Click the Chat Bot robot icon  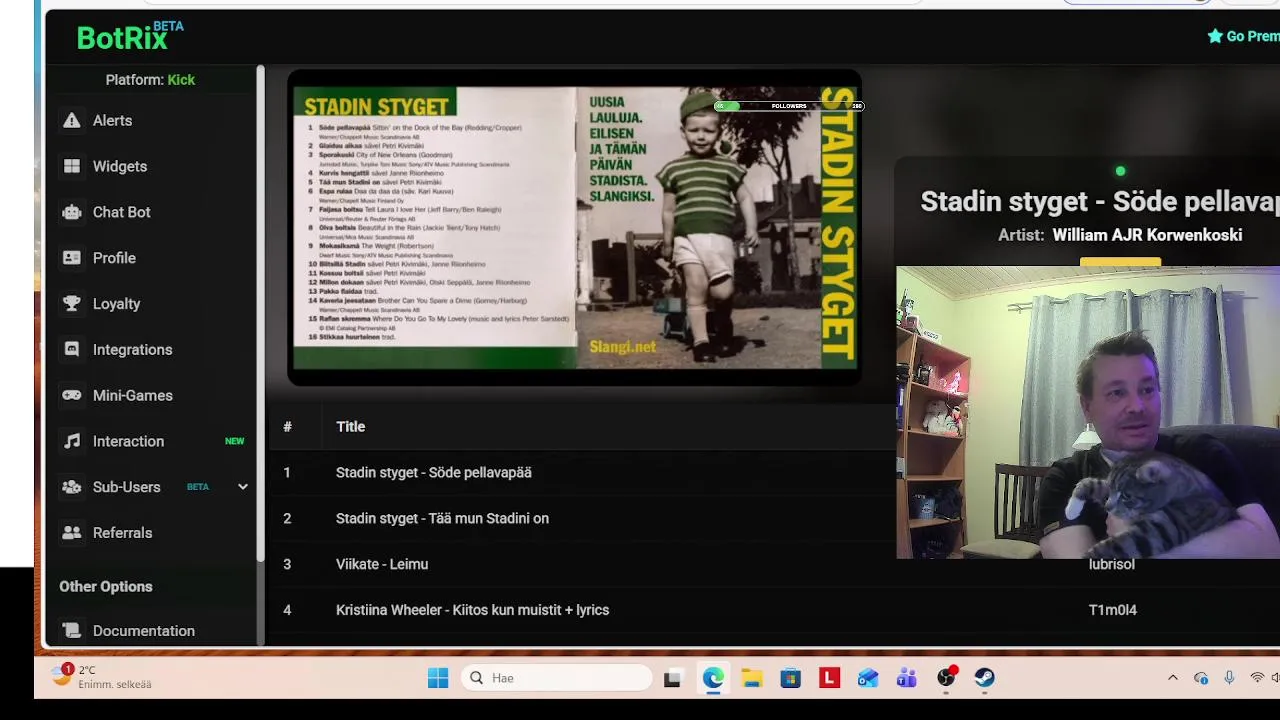[x=71, y=212]
